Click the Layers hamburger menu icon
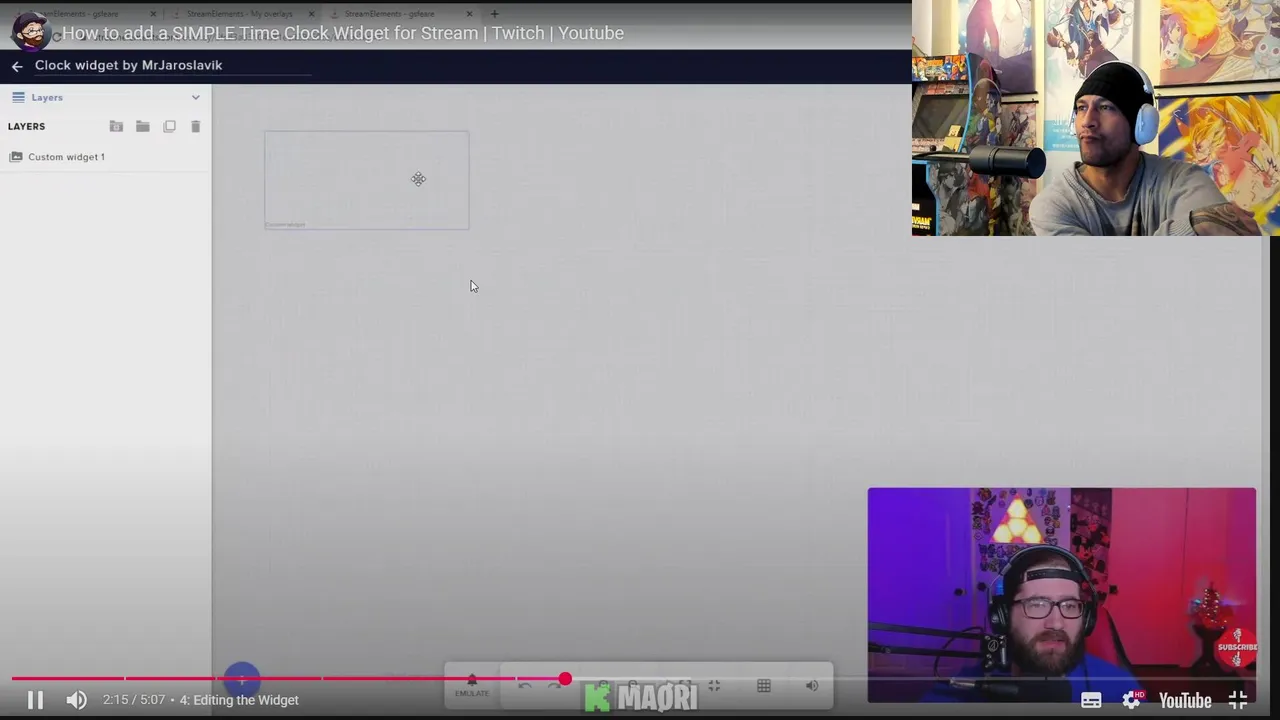The height and width of the screenshot is (720, 1280). 18,97
